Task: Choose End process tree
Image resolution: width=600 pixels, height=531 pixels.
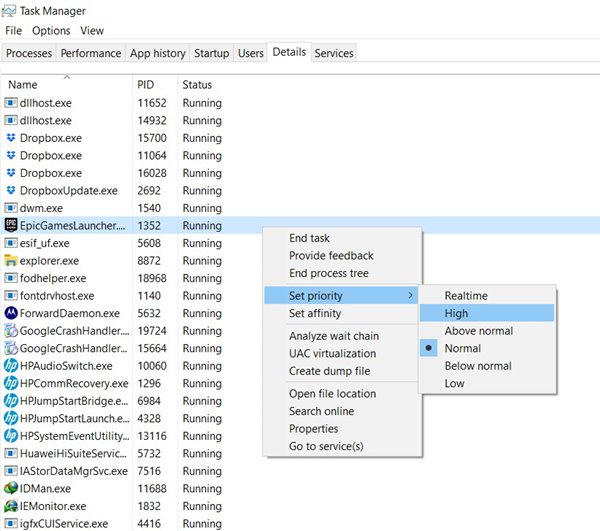Action: 343,273
